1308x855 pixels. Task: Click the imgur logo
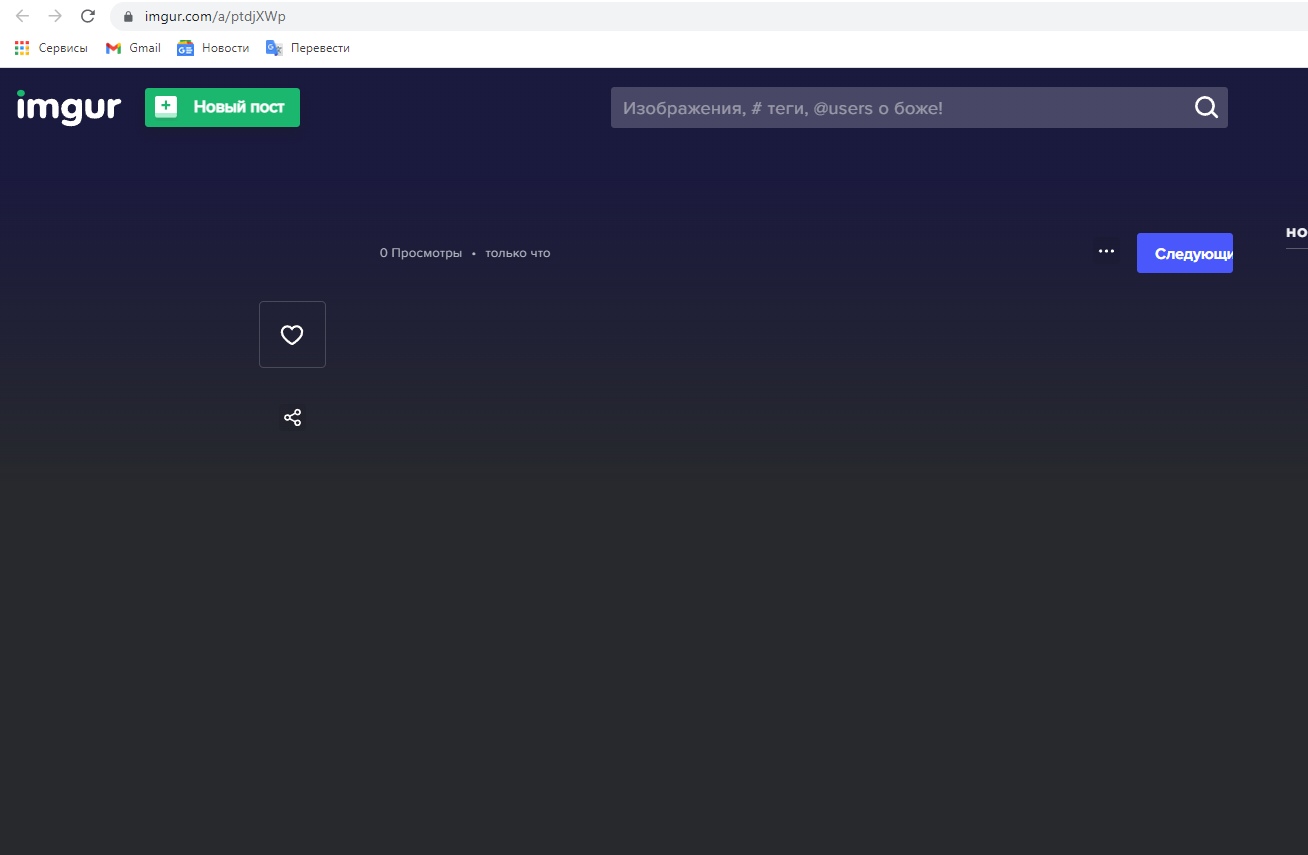click(69, 107)
